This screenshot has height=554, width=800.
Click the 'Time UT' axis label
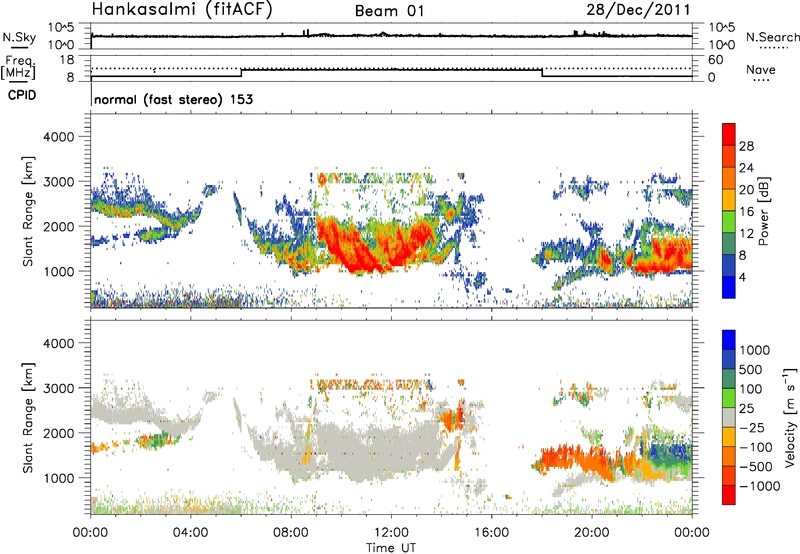391,548
